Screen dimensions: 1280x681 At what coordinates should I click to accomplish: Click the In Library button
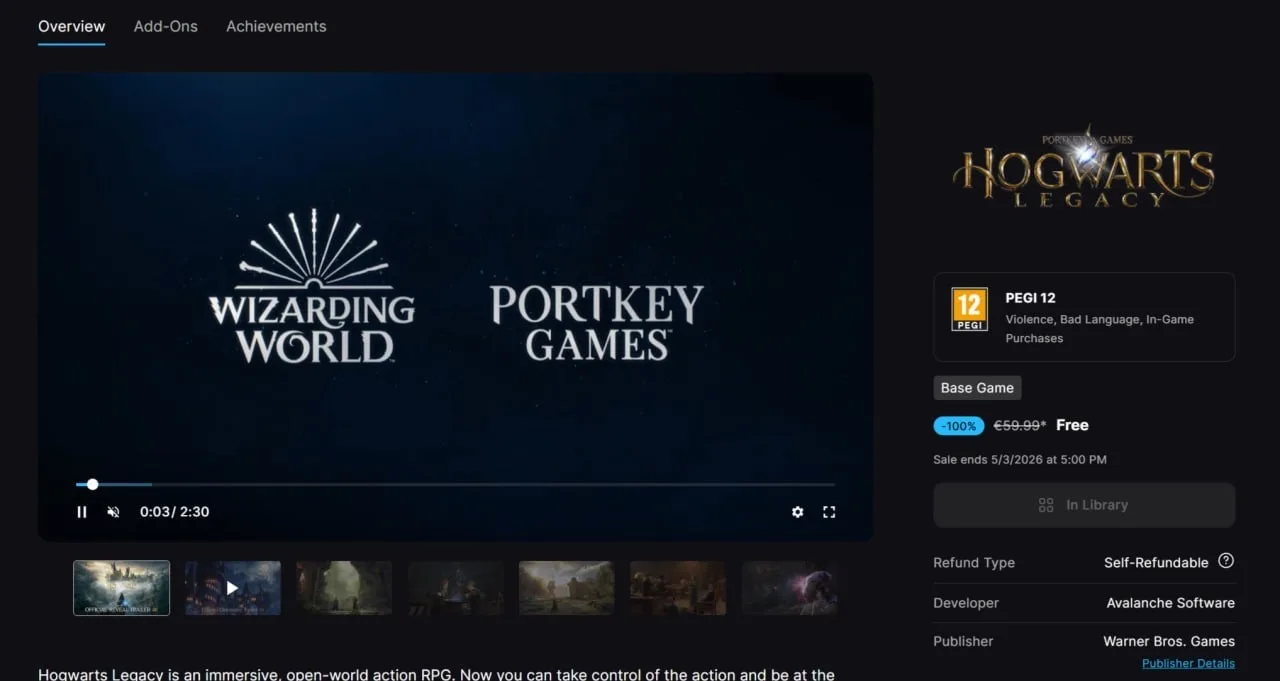tap(1084, 505)
